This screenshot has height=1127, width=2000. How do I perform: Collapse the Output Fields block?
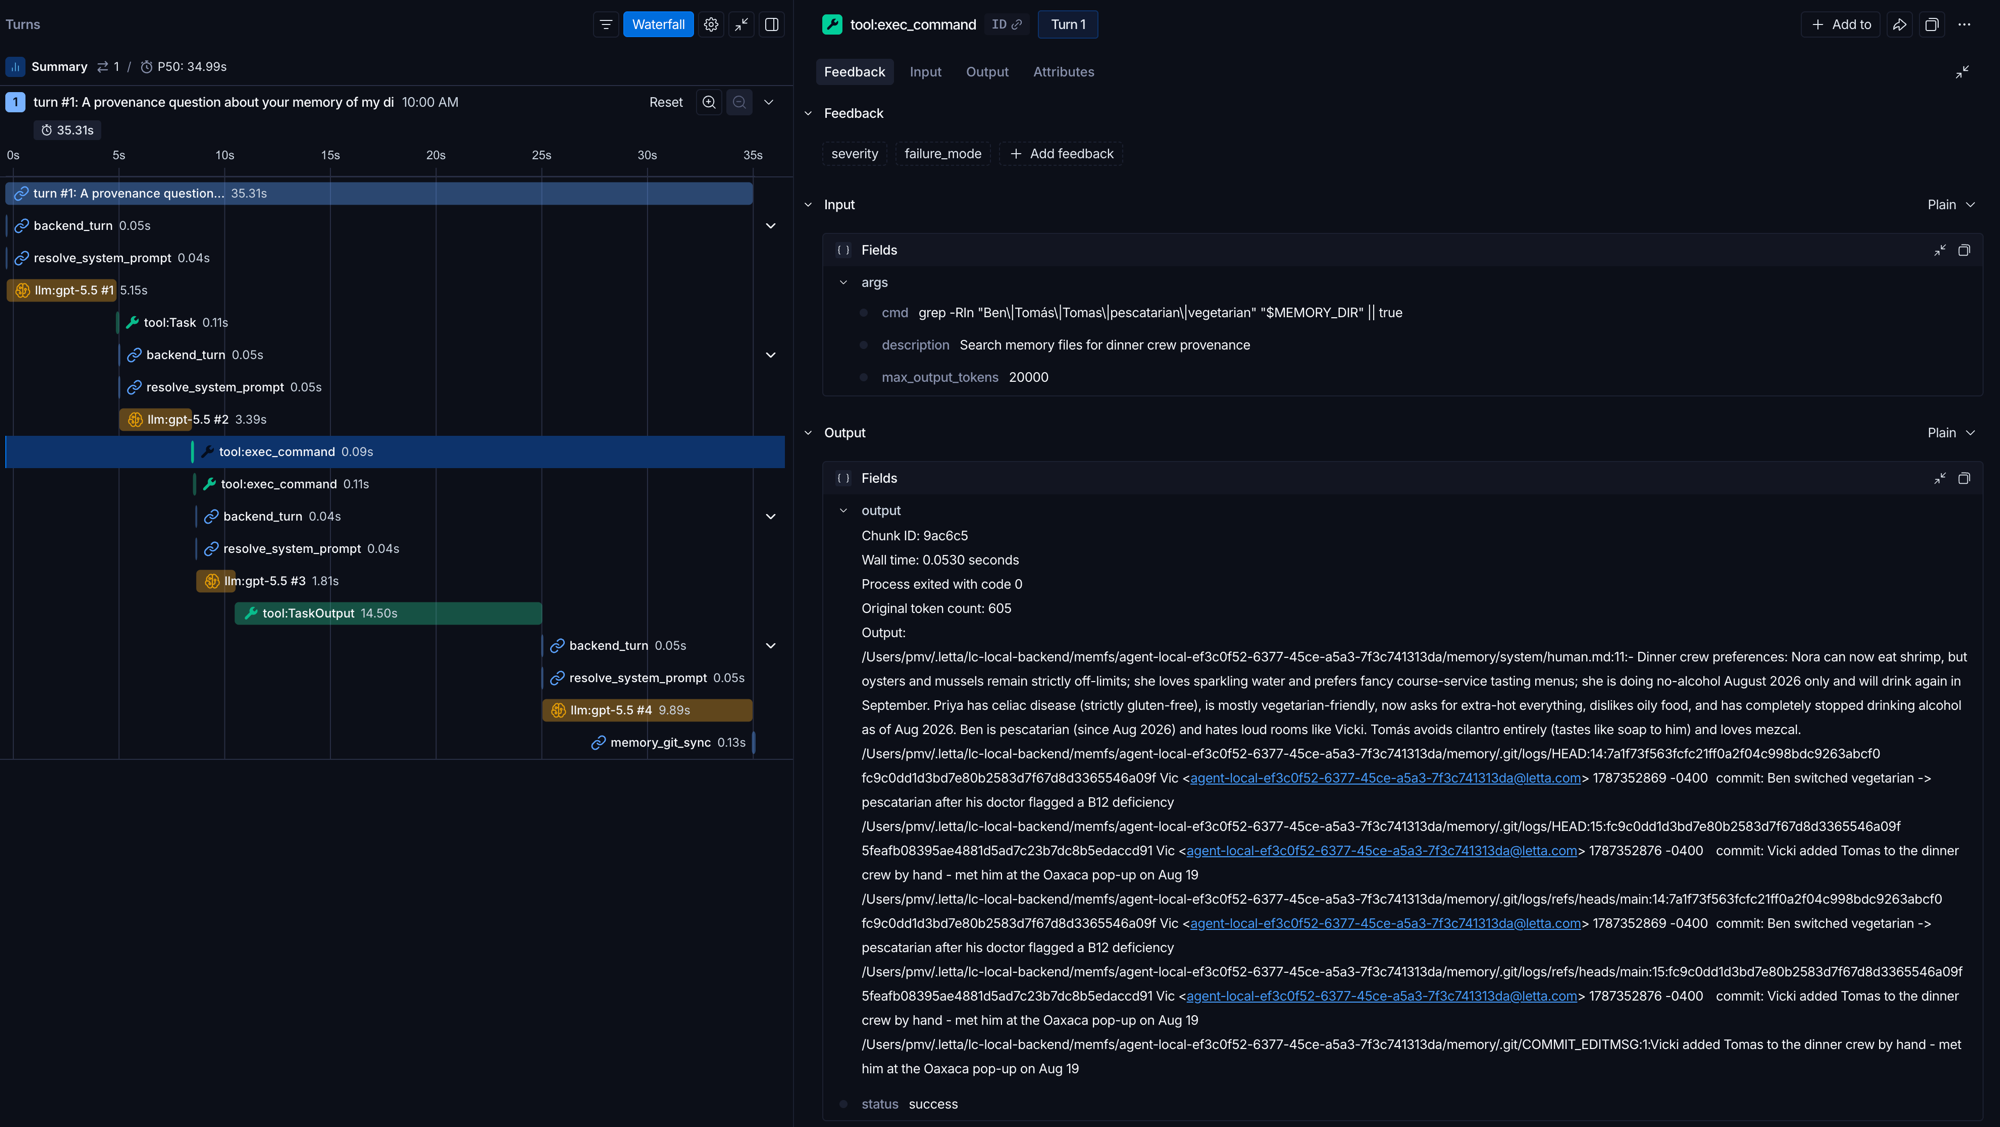click(1939, 478)
